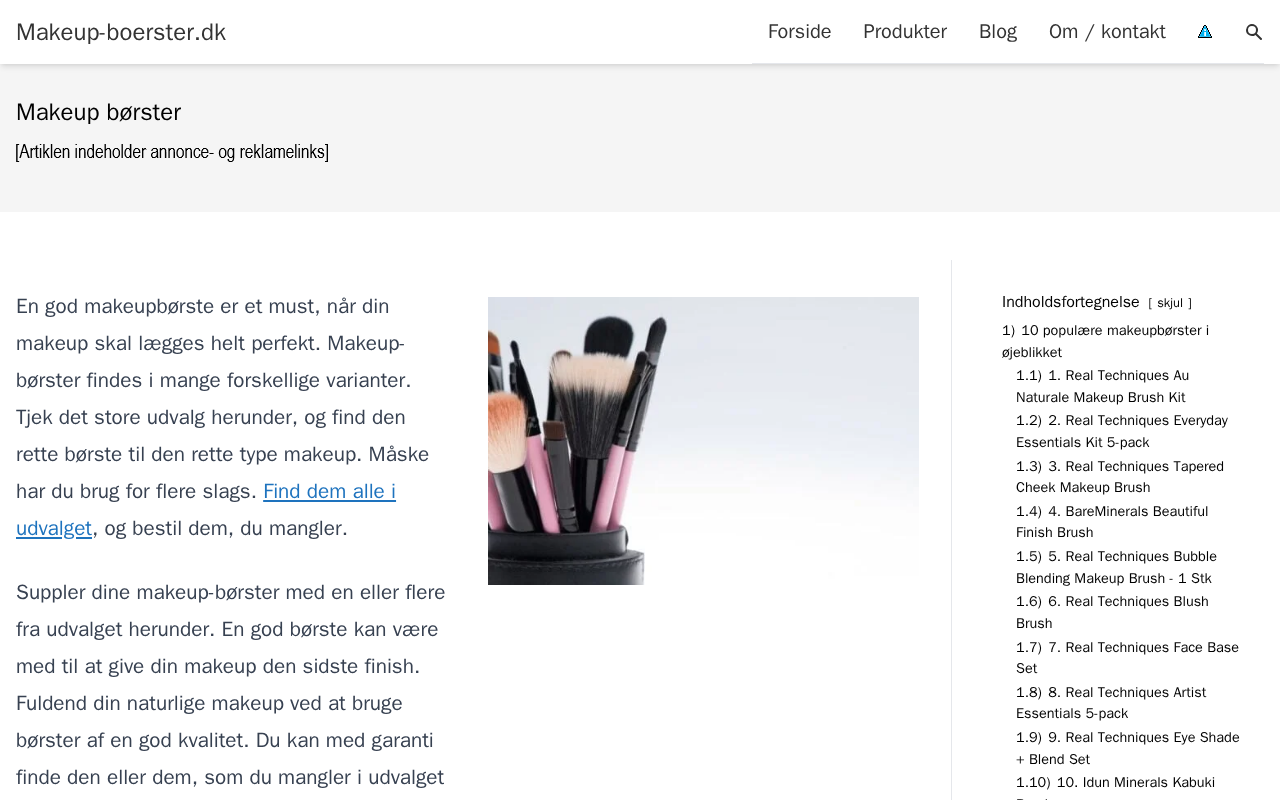Click the blue warning triangle icon

pyautogui.click(x=1205, y=32)
